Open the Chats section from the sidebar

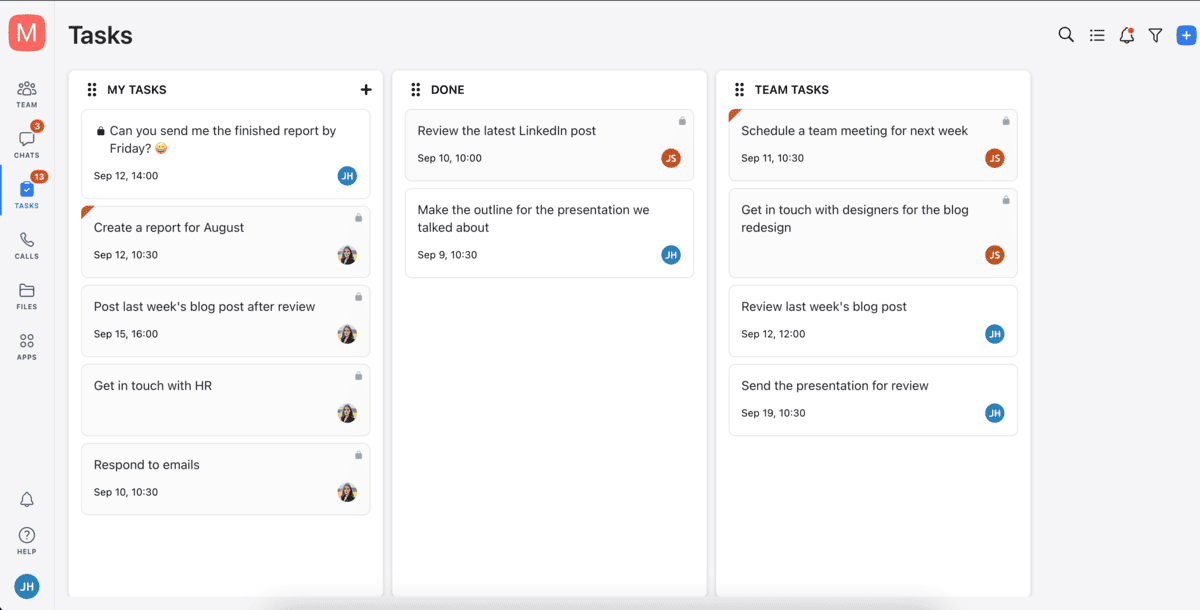[26, 140]
